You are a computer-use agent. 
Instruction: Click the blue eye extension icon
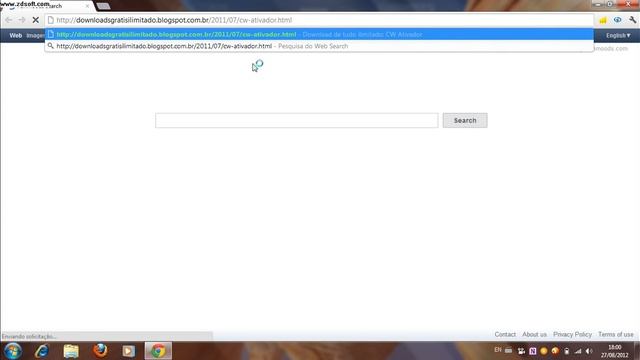click(x=618, y=20)
